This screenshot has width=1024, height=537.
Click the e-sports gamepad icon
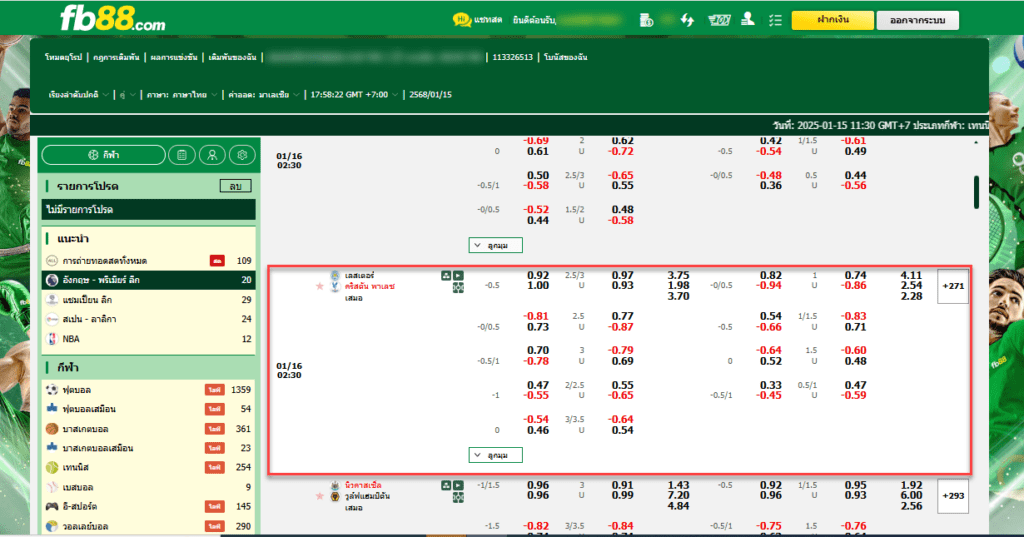52,506
